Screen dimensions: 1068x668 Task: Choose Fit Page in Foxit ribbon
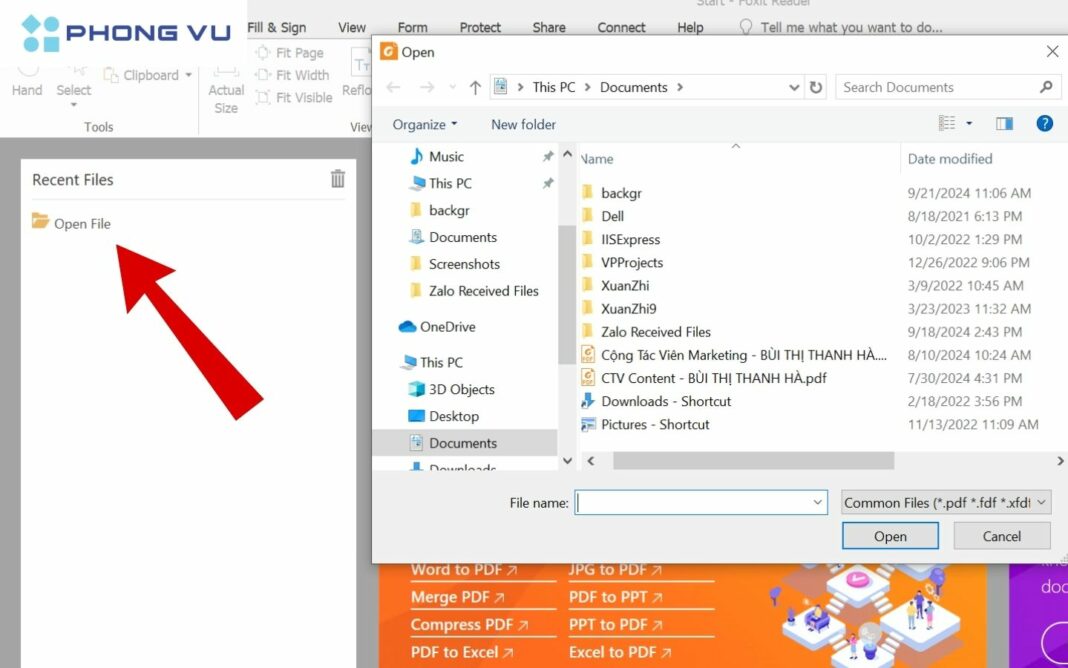coord(290,53)
